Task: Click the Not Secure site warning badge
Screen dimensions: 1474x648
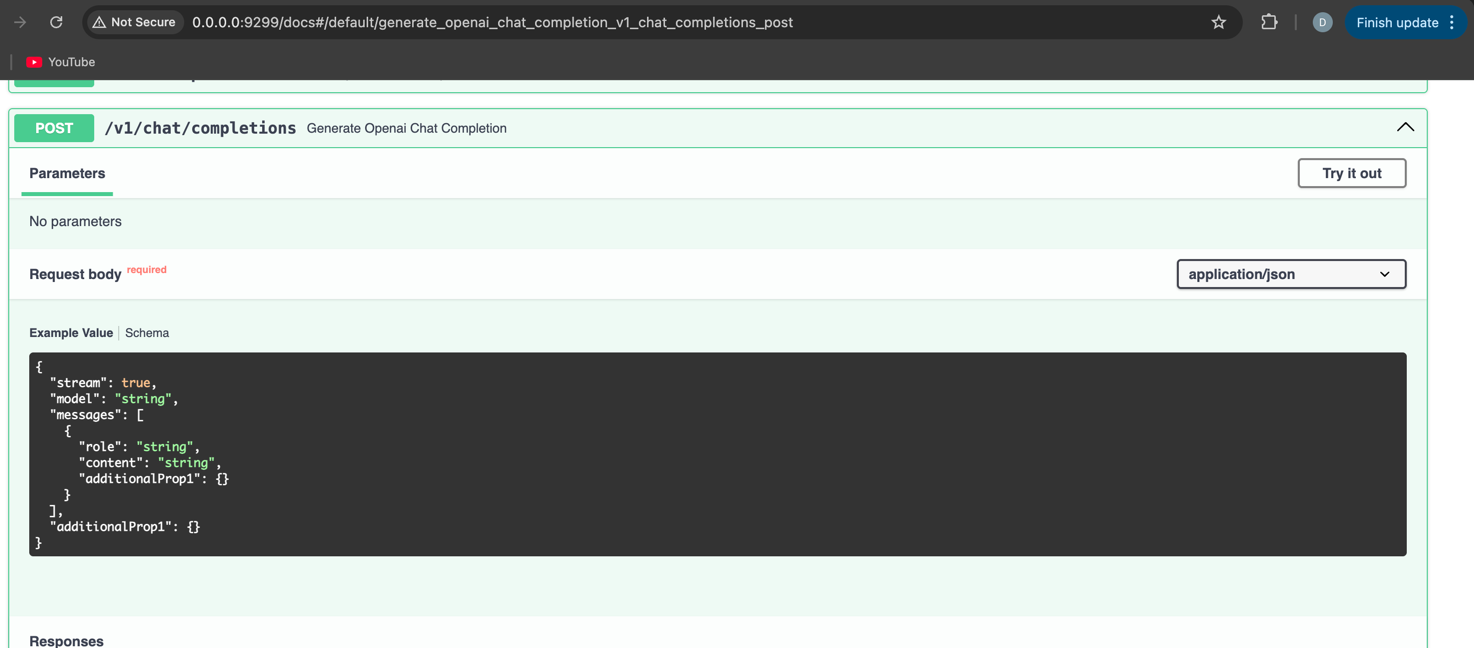Action: 134,22
